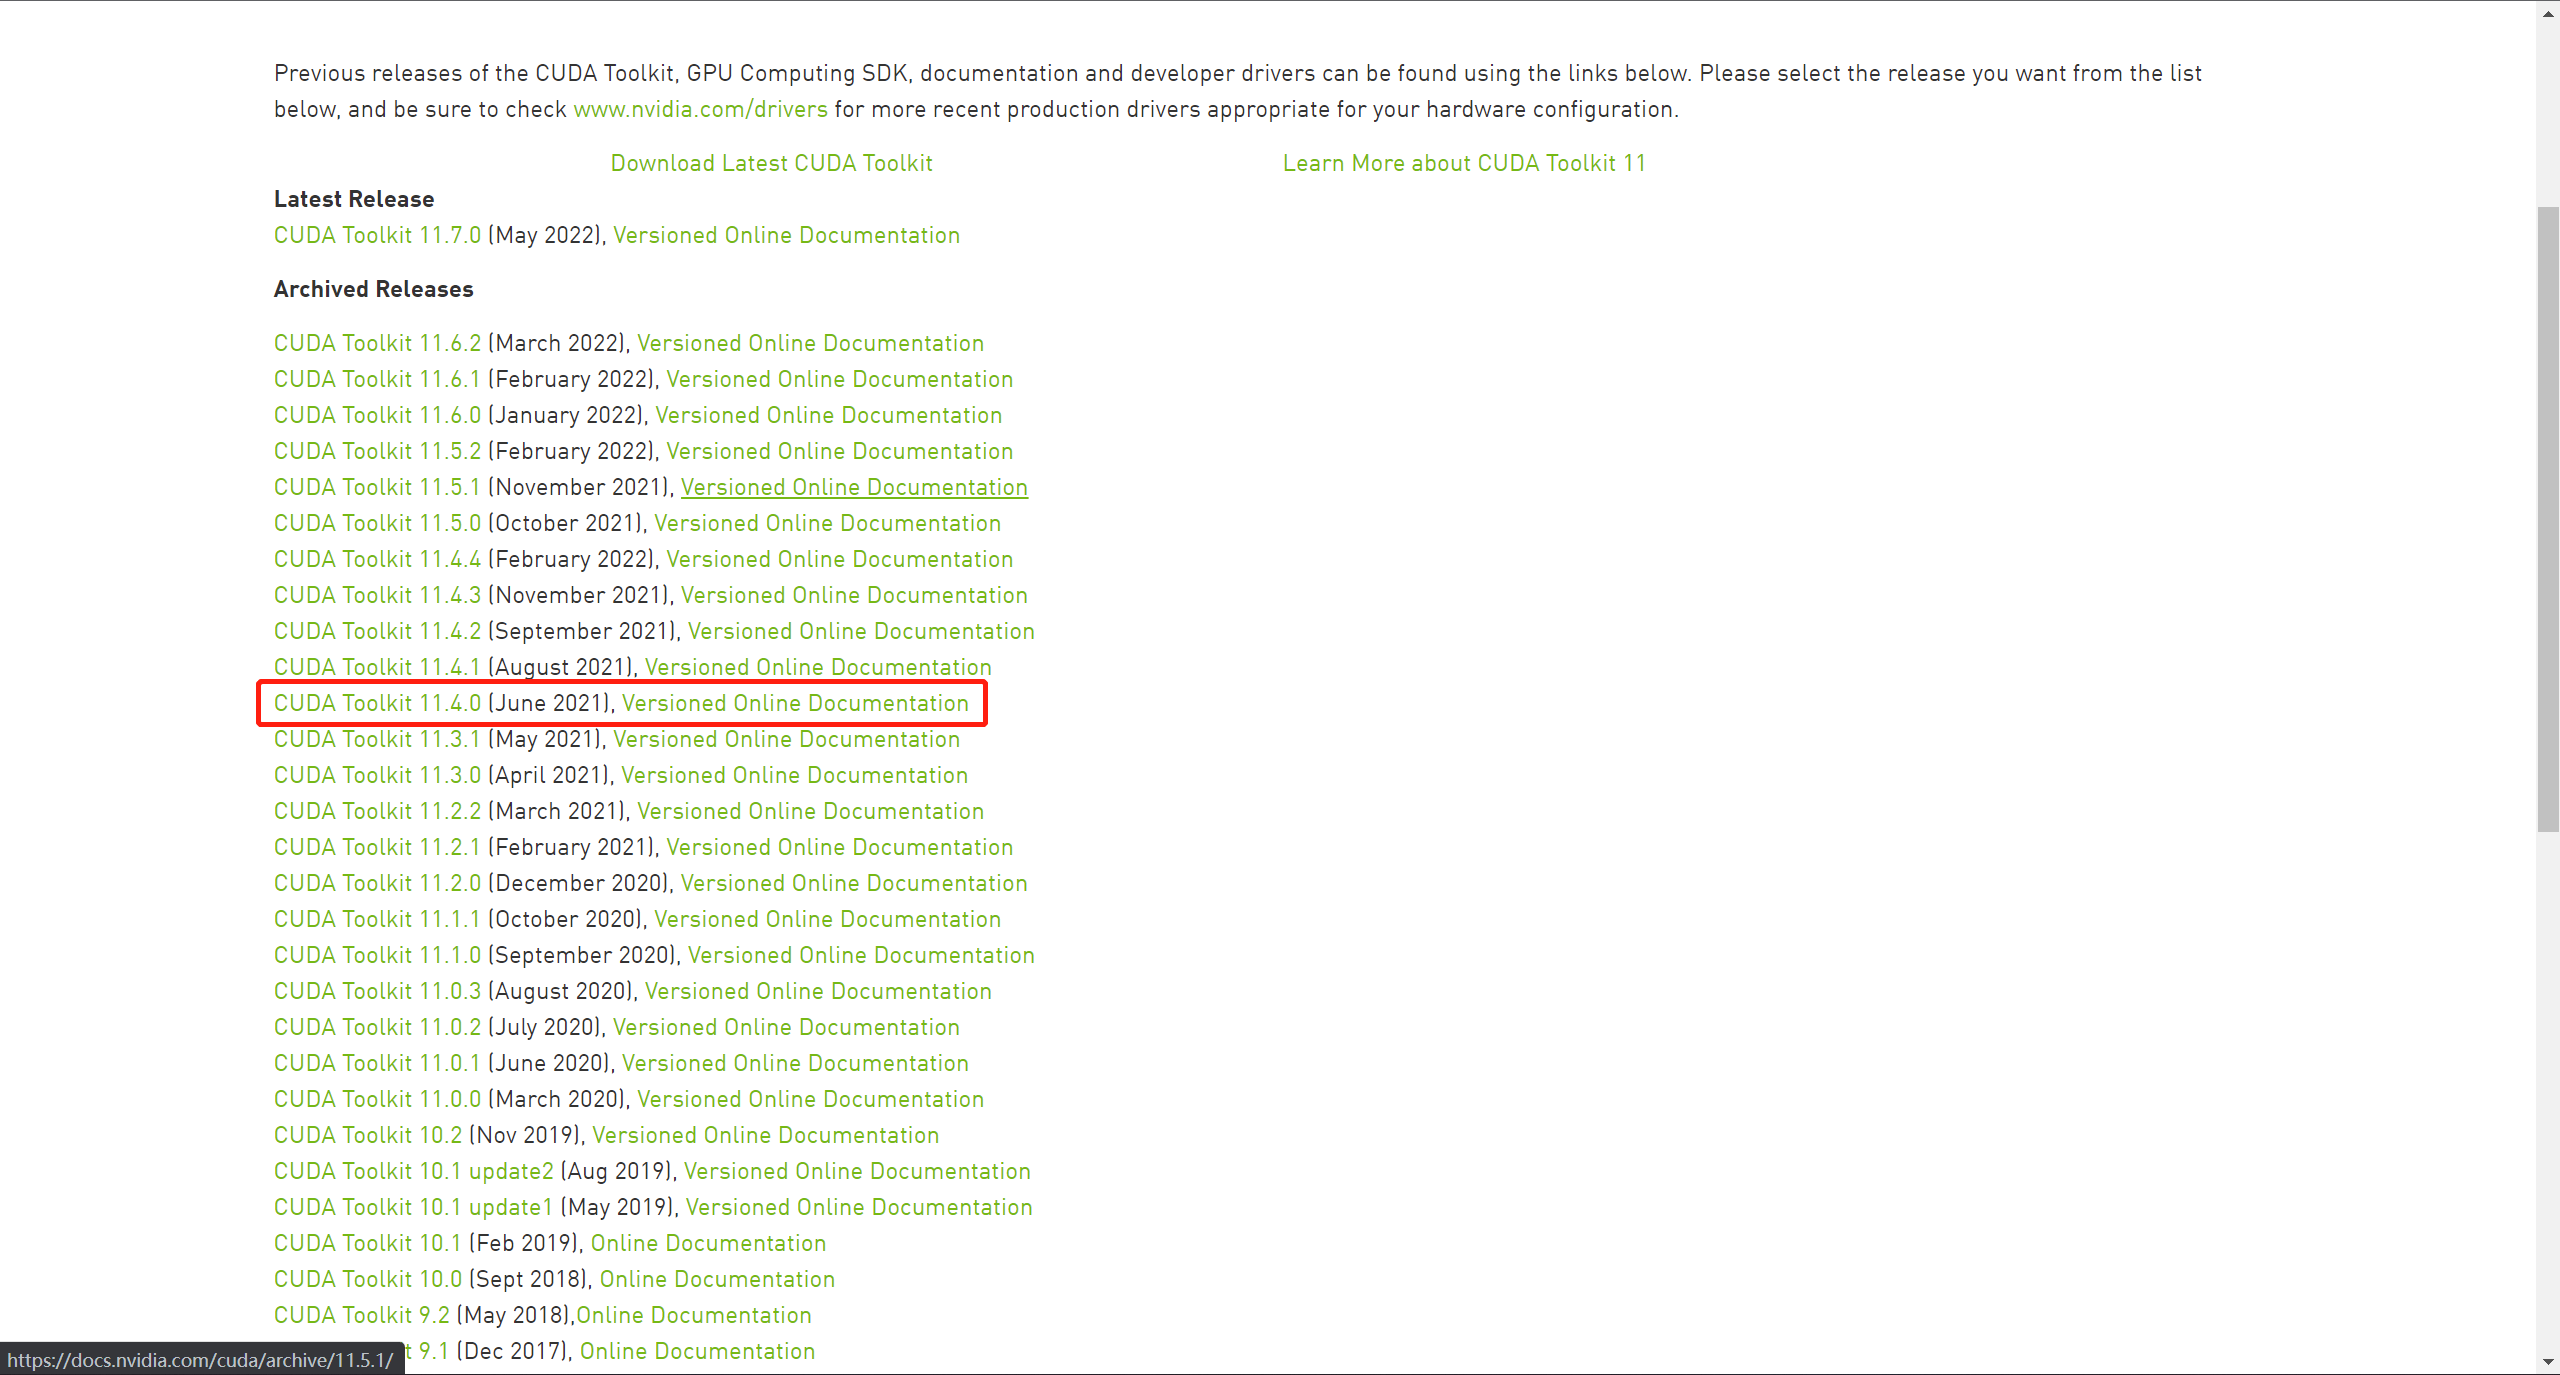This screenshot has height=1375, width=2560.
Task: Click CUDA Toolkit 10.1 update2 link
Action: 413,1171
